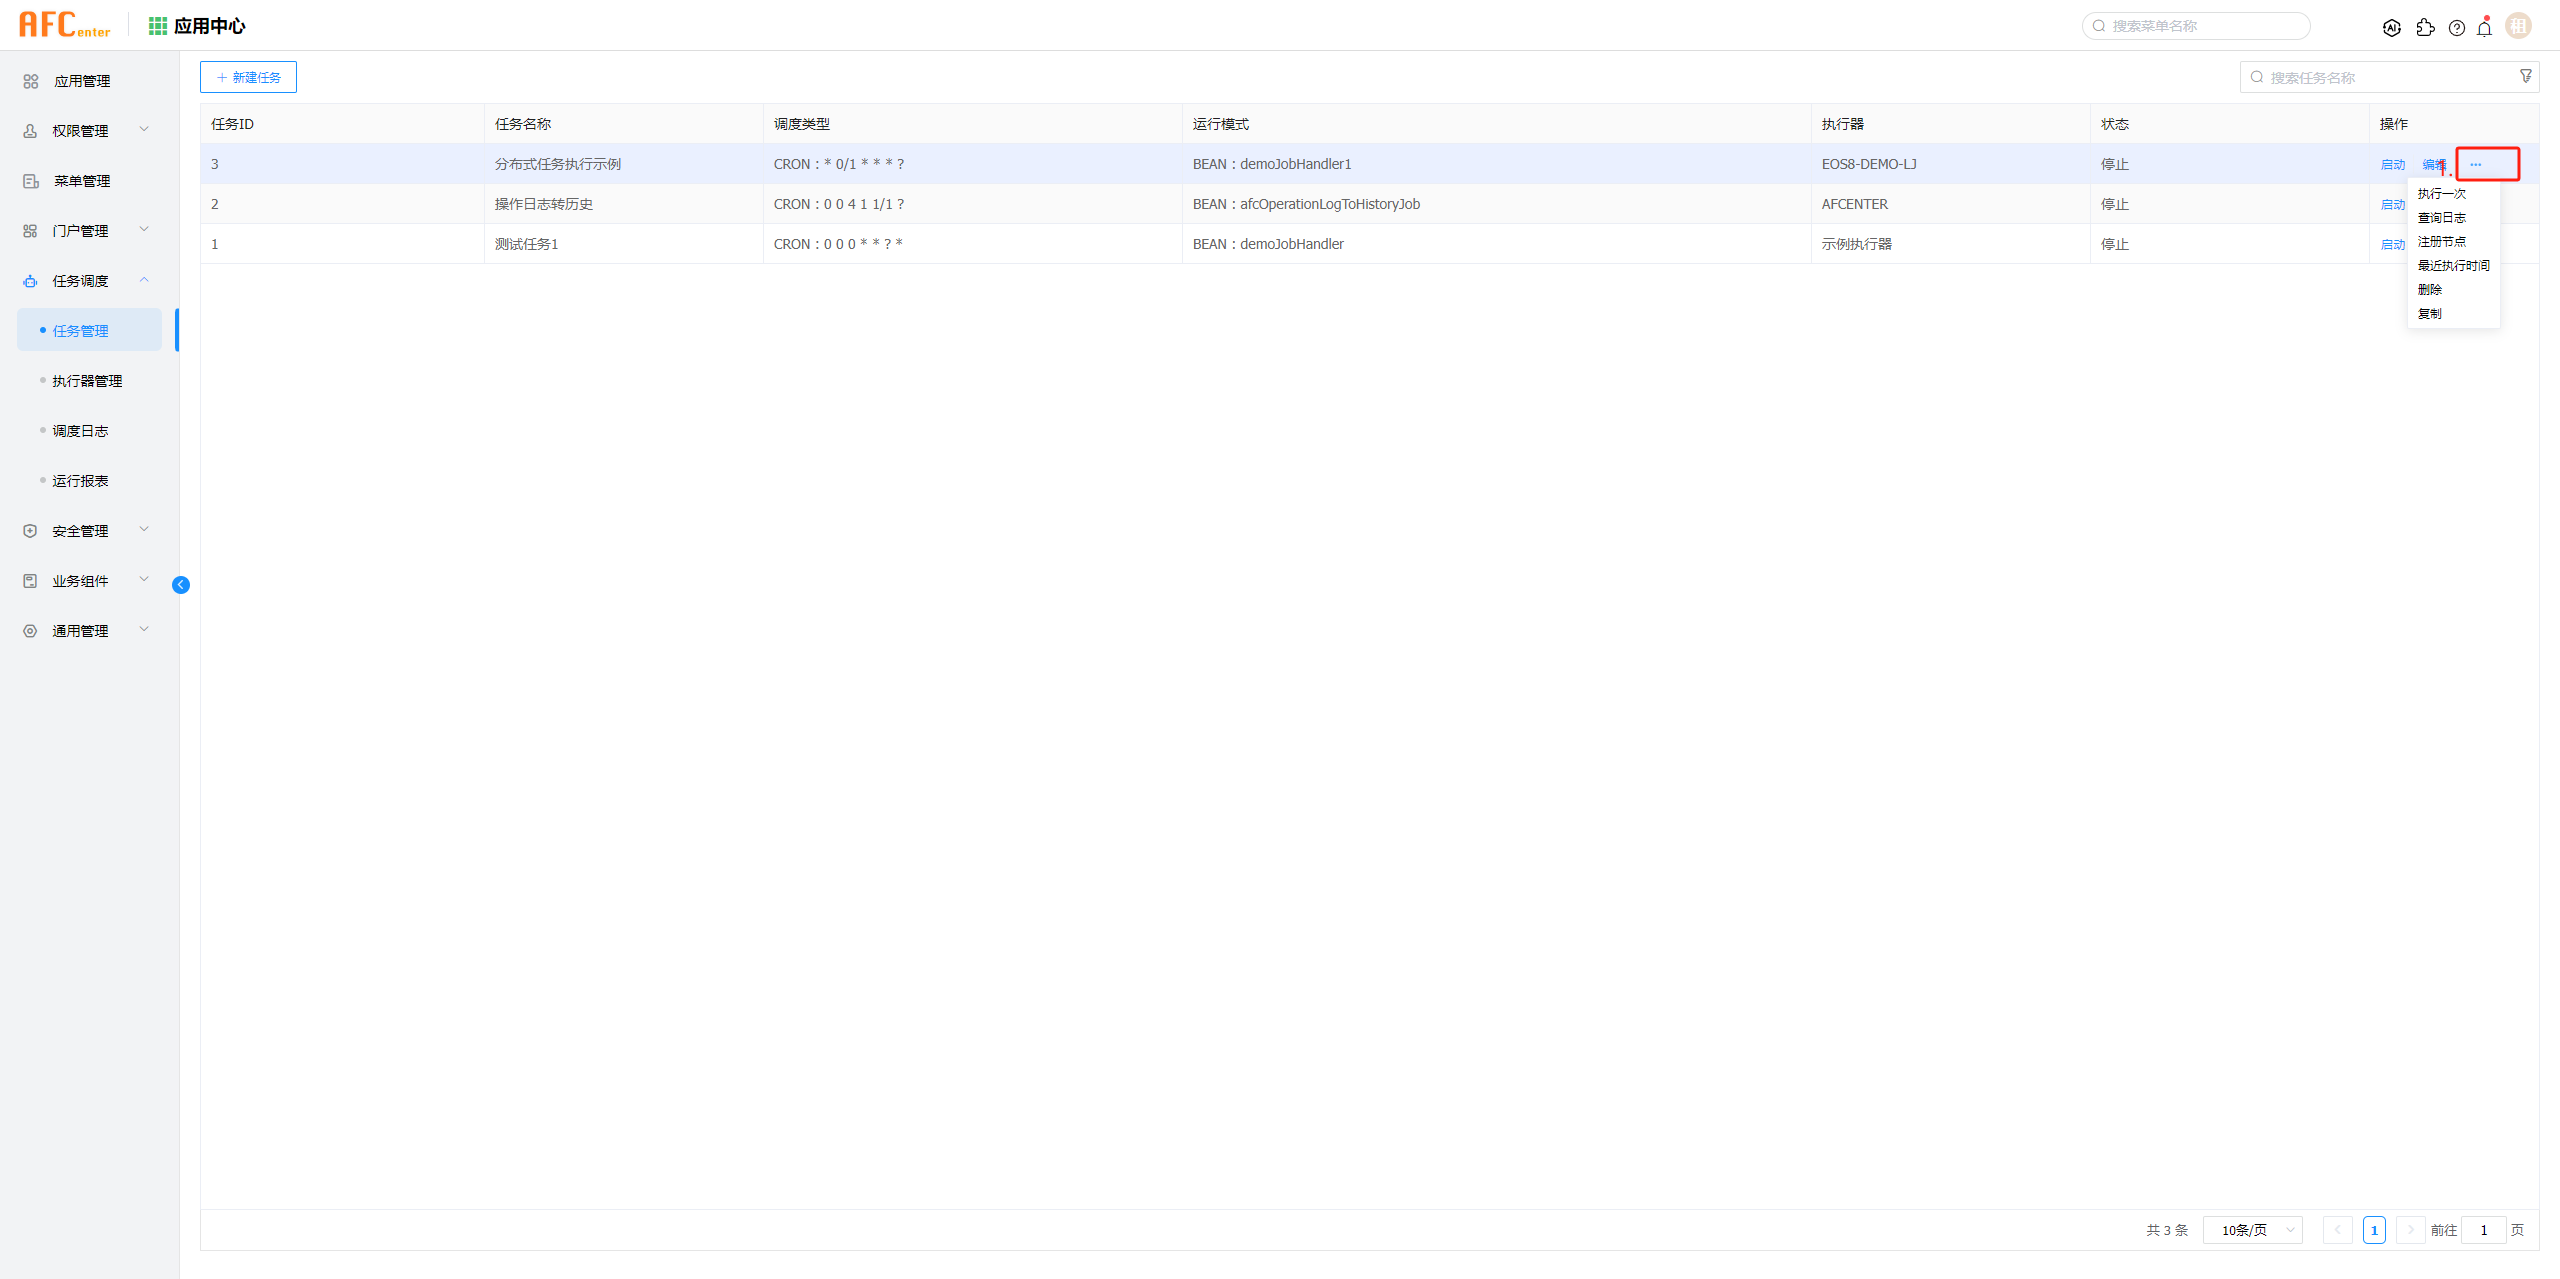
Task: Expand the 安全管理 sidebar group
Action: [81, 531]
